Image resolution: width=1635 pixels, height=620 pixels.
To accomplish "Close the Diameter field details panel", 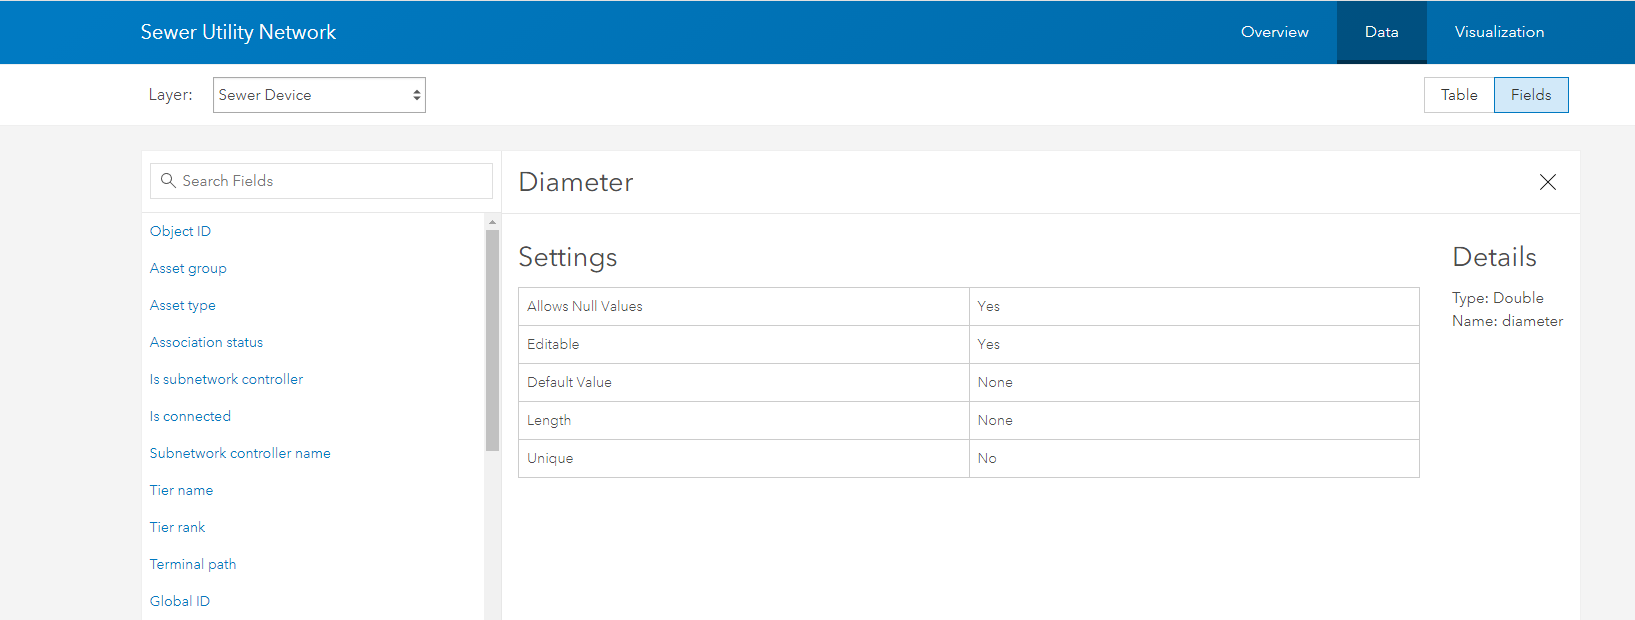I will (x=1547, y=182).
